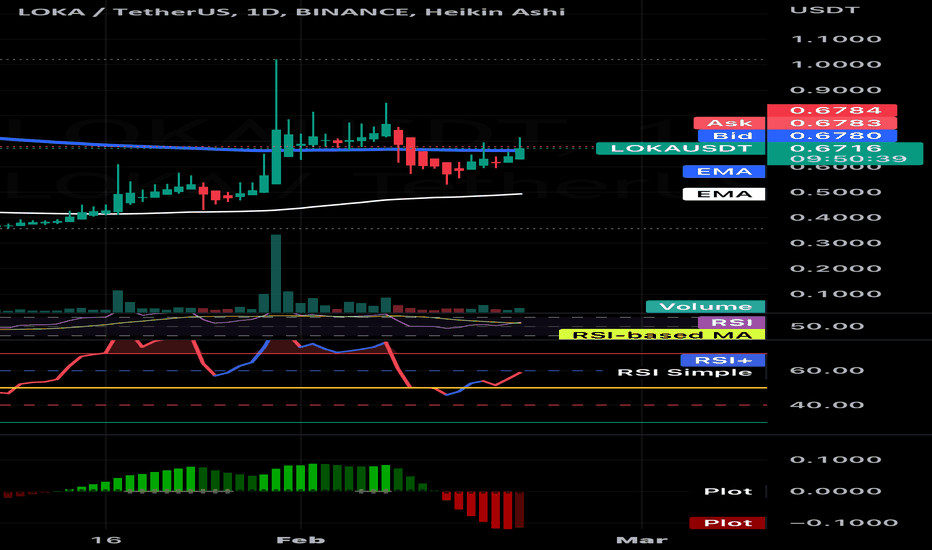Click the purple RSI indicator label
The height and width of the screenshot is (550, 932).
coord(732,322)
